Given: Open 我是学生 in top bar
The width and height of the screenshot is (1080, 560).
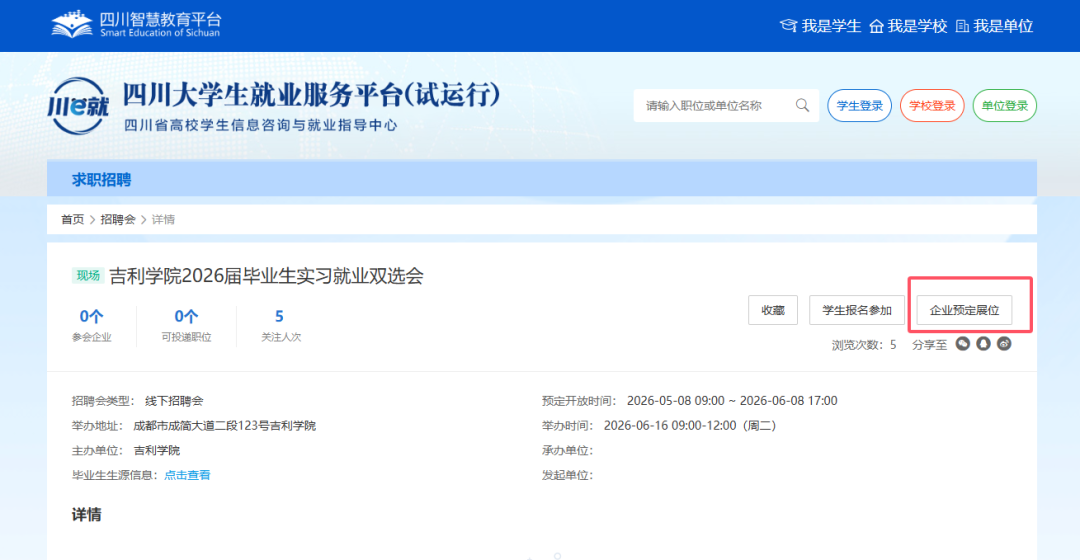Looking at the screenshot, I should (x=820, y=26).
